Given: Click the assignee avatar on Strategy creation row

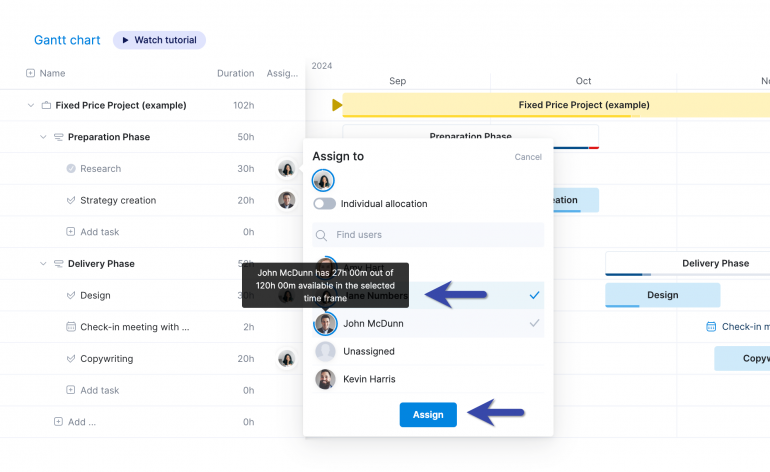Looking at the screenshot, I should pos(287,200).
